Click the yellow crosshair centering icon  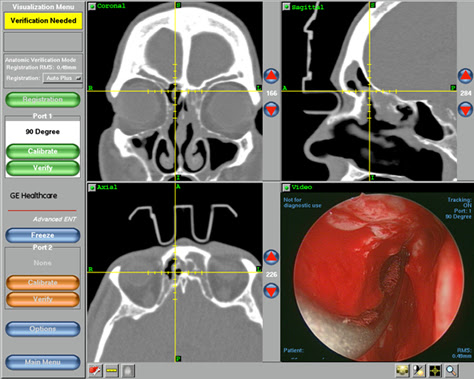coord(435,370)
